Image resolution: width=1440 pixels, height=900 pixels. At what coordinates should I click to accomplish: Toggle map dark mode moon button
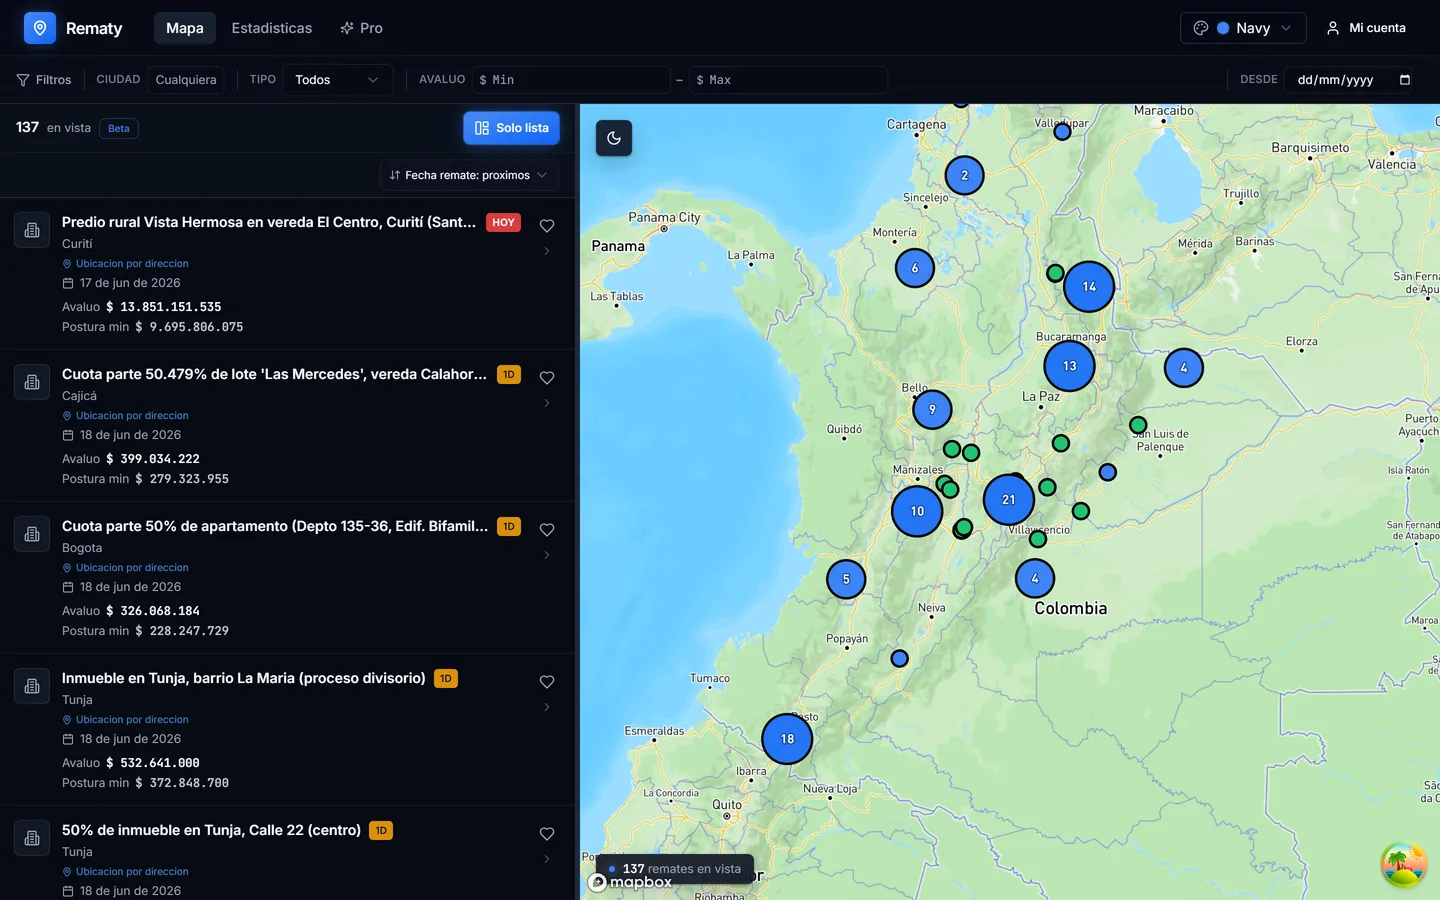614,138
